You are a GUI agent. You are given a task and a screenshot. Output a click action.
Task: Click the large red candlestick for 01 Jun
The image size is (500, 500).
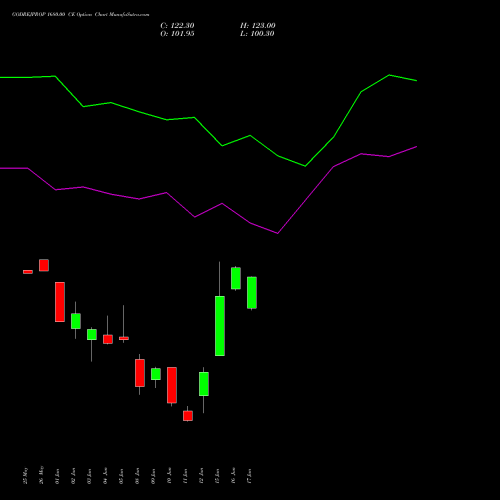(x=60, y=302)
